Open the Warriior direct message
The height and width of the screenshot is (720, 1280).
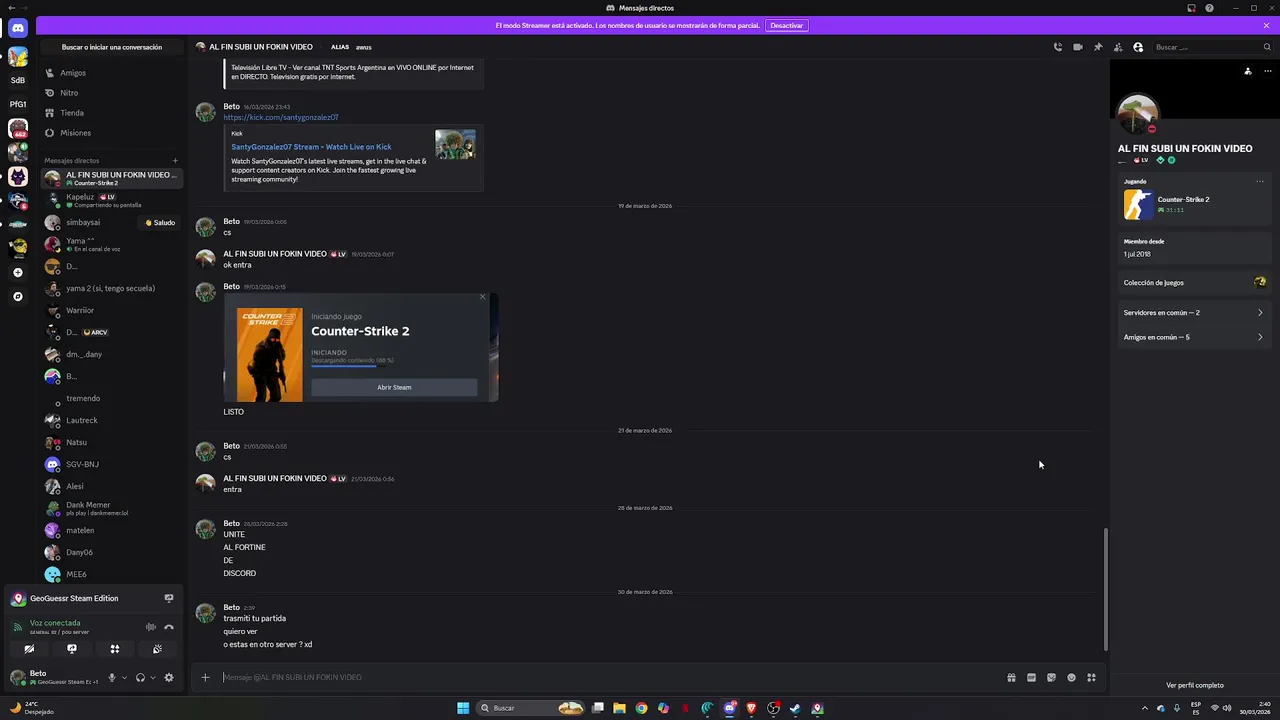(111, 310)
